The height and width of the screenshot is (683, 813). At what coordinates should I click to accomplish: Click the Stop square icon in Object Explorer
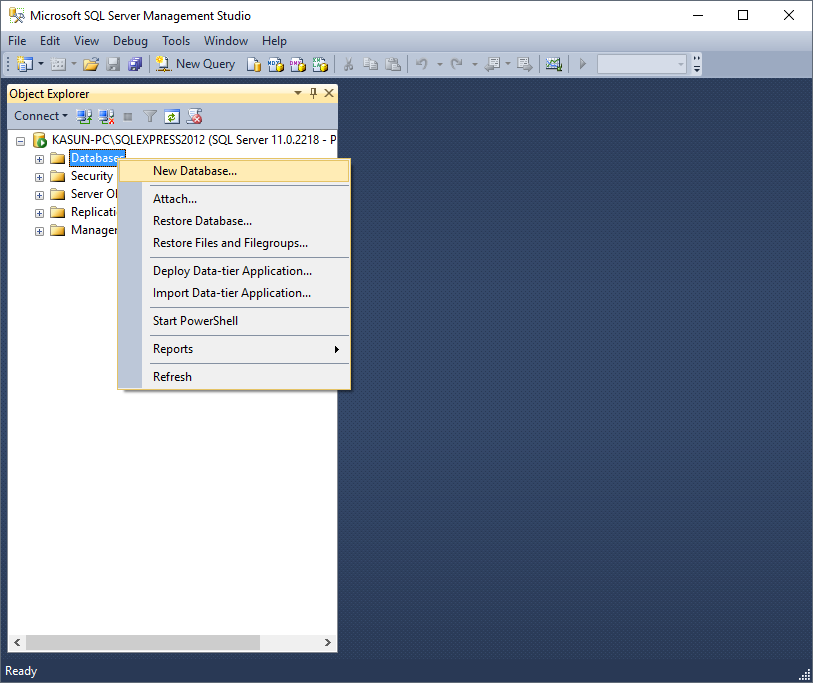[x=128, y=117]
